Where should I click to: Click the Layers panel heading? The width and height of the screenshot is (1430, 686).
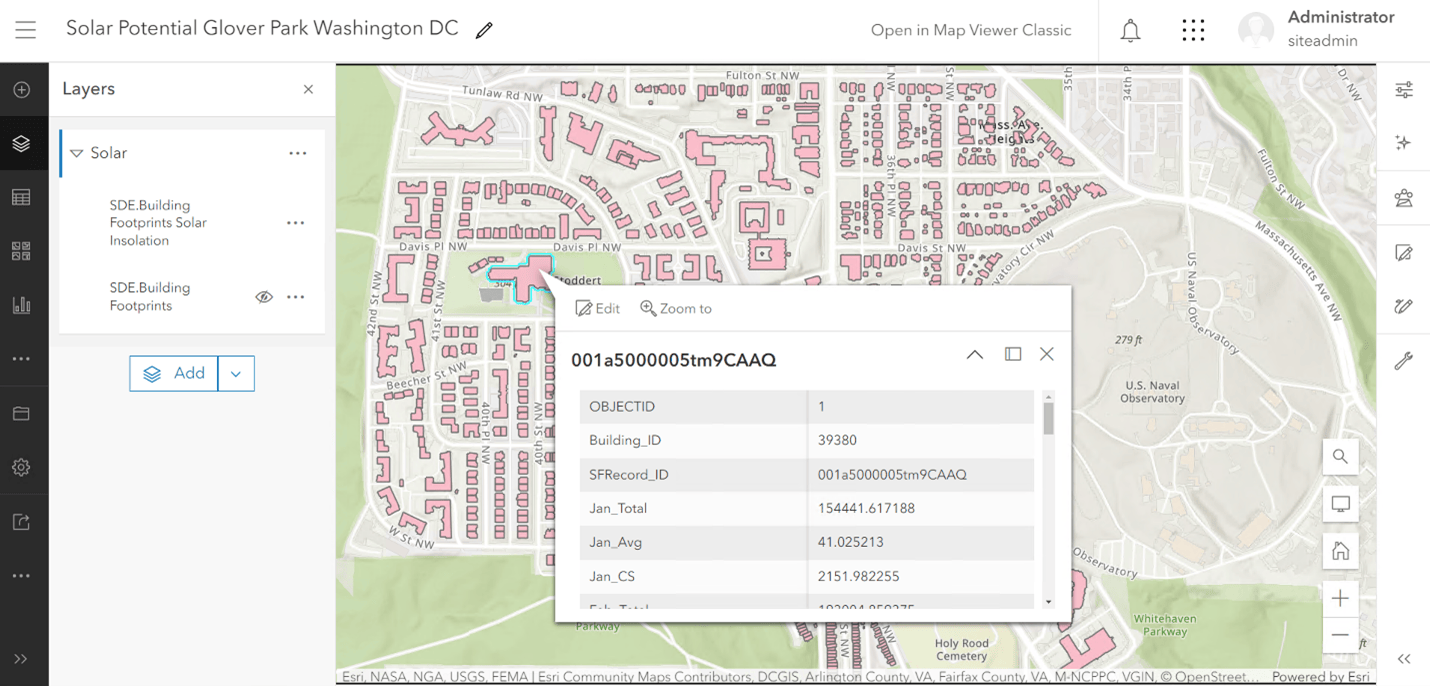click(x=88, y=89)
